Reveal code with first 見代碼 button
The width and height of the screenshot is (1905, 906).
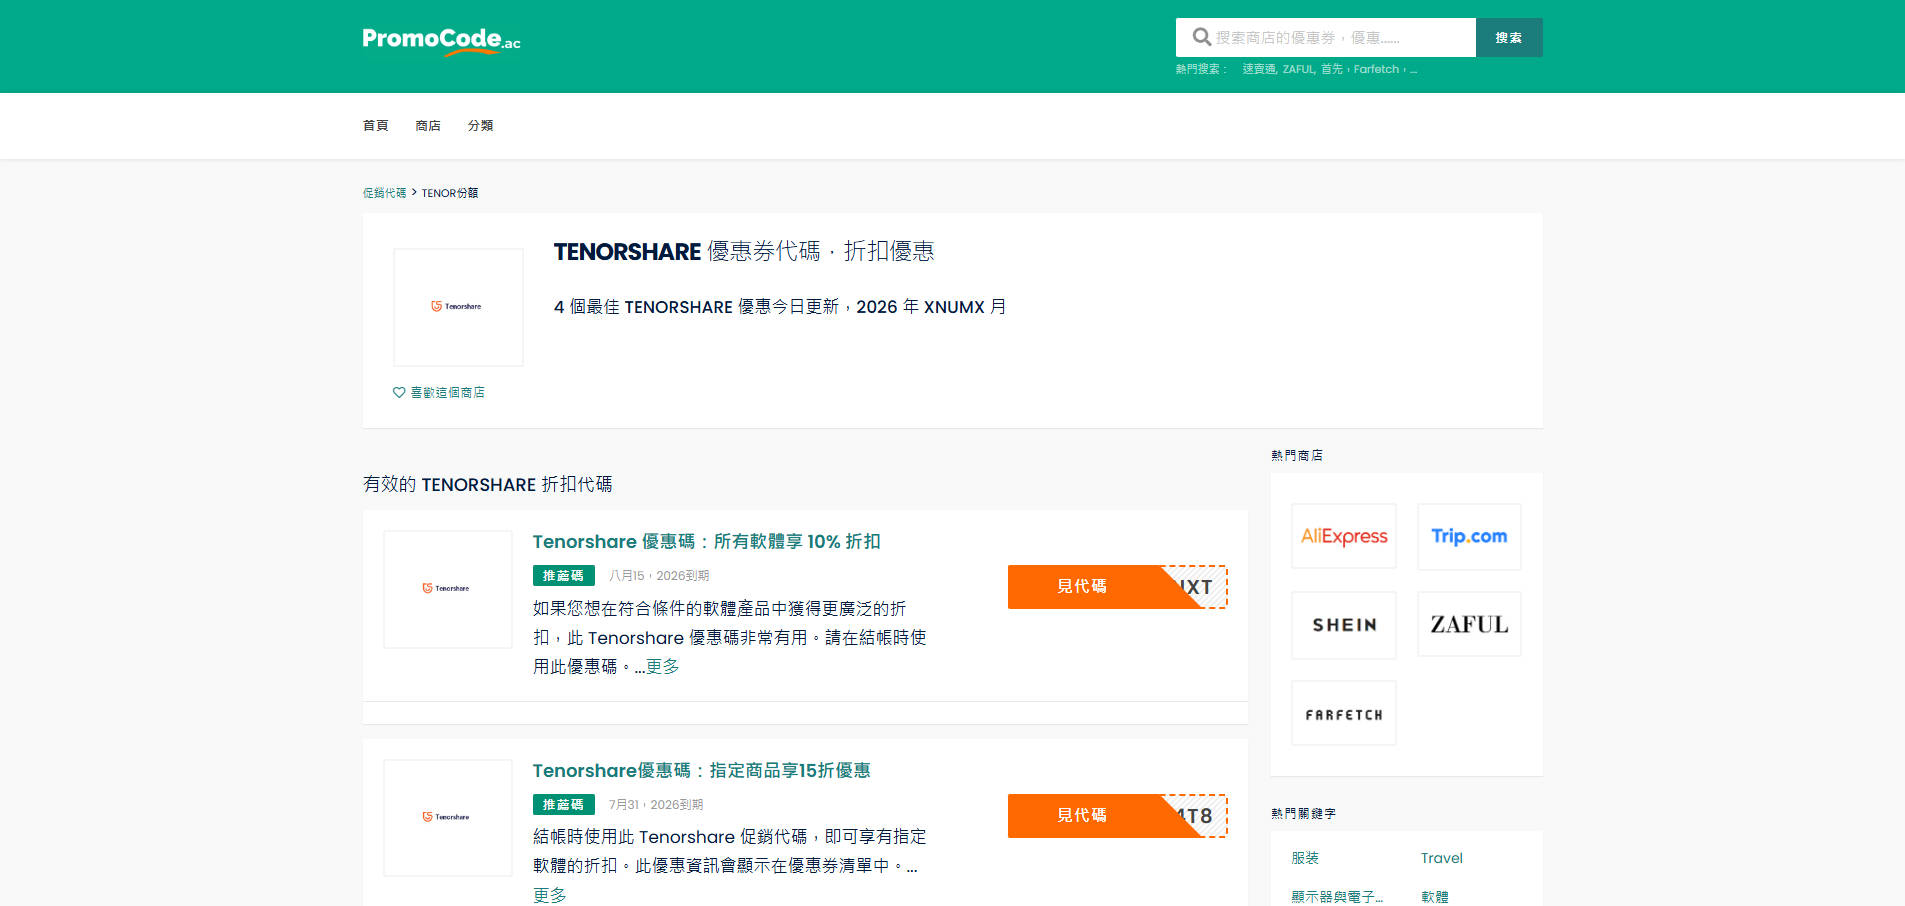coord(1082,587)
